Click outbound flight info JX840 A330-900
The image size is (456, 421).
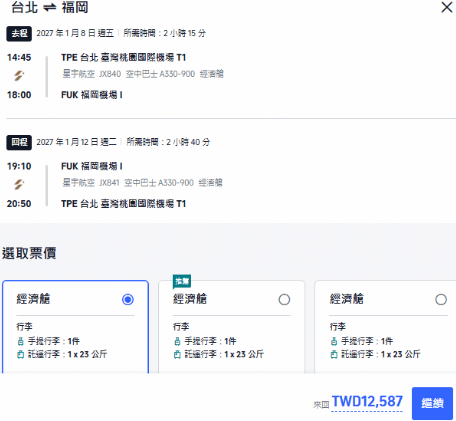pos(143,74)
